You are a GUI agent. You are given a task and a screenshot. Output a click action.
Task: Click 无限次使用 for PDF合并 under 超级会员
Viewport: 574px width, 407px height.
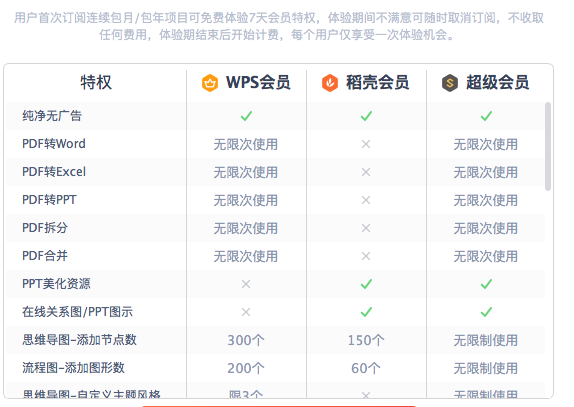click(x=486, y=257)
